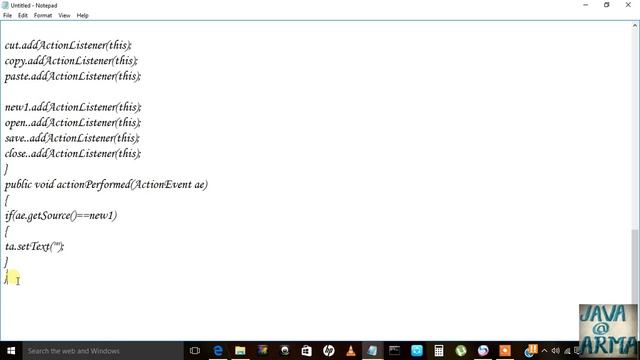
Task: Open the Windows Store taskbar icon
Action: point(306,351)
